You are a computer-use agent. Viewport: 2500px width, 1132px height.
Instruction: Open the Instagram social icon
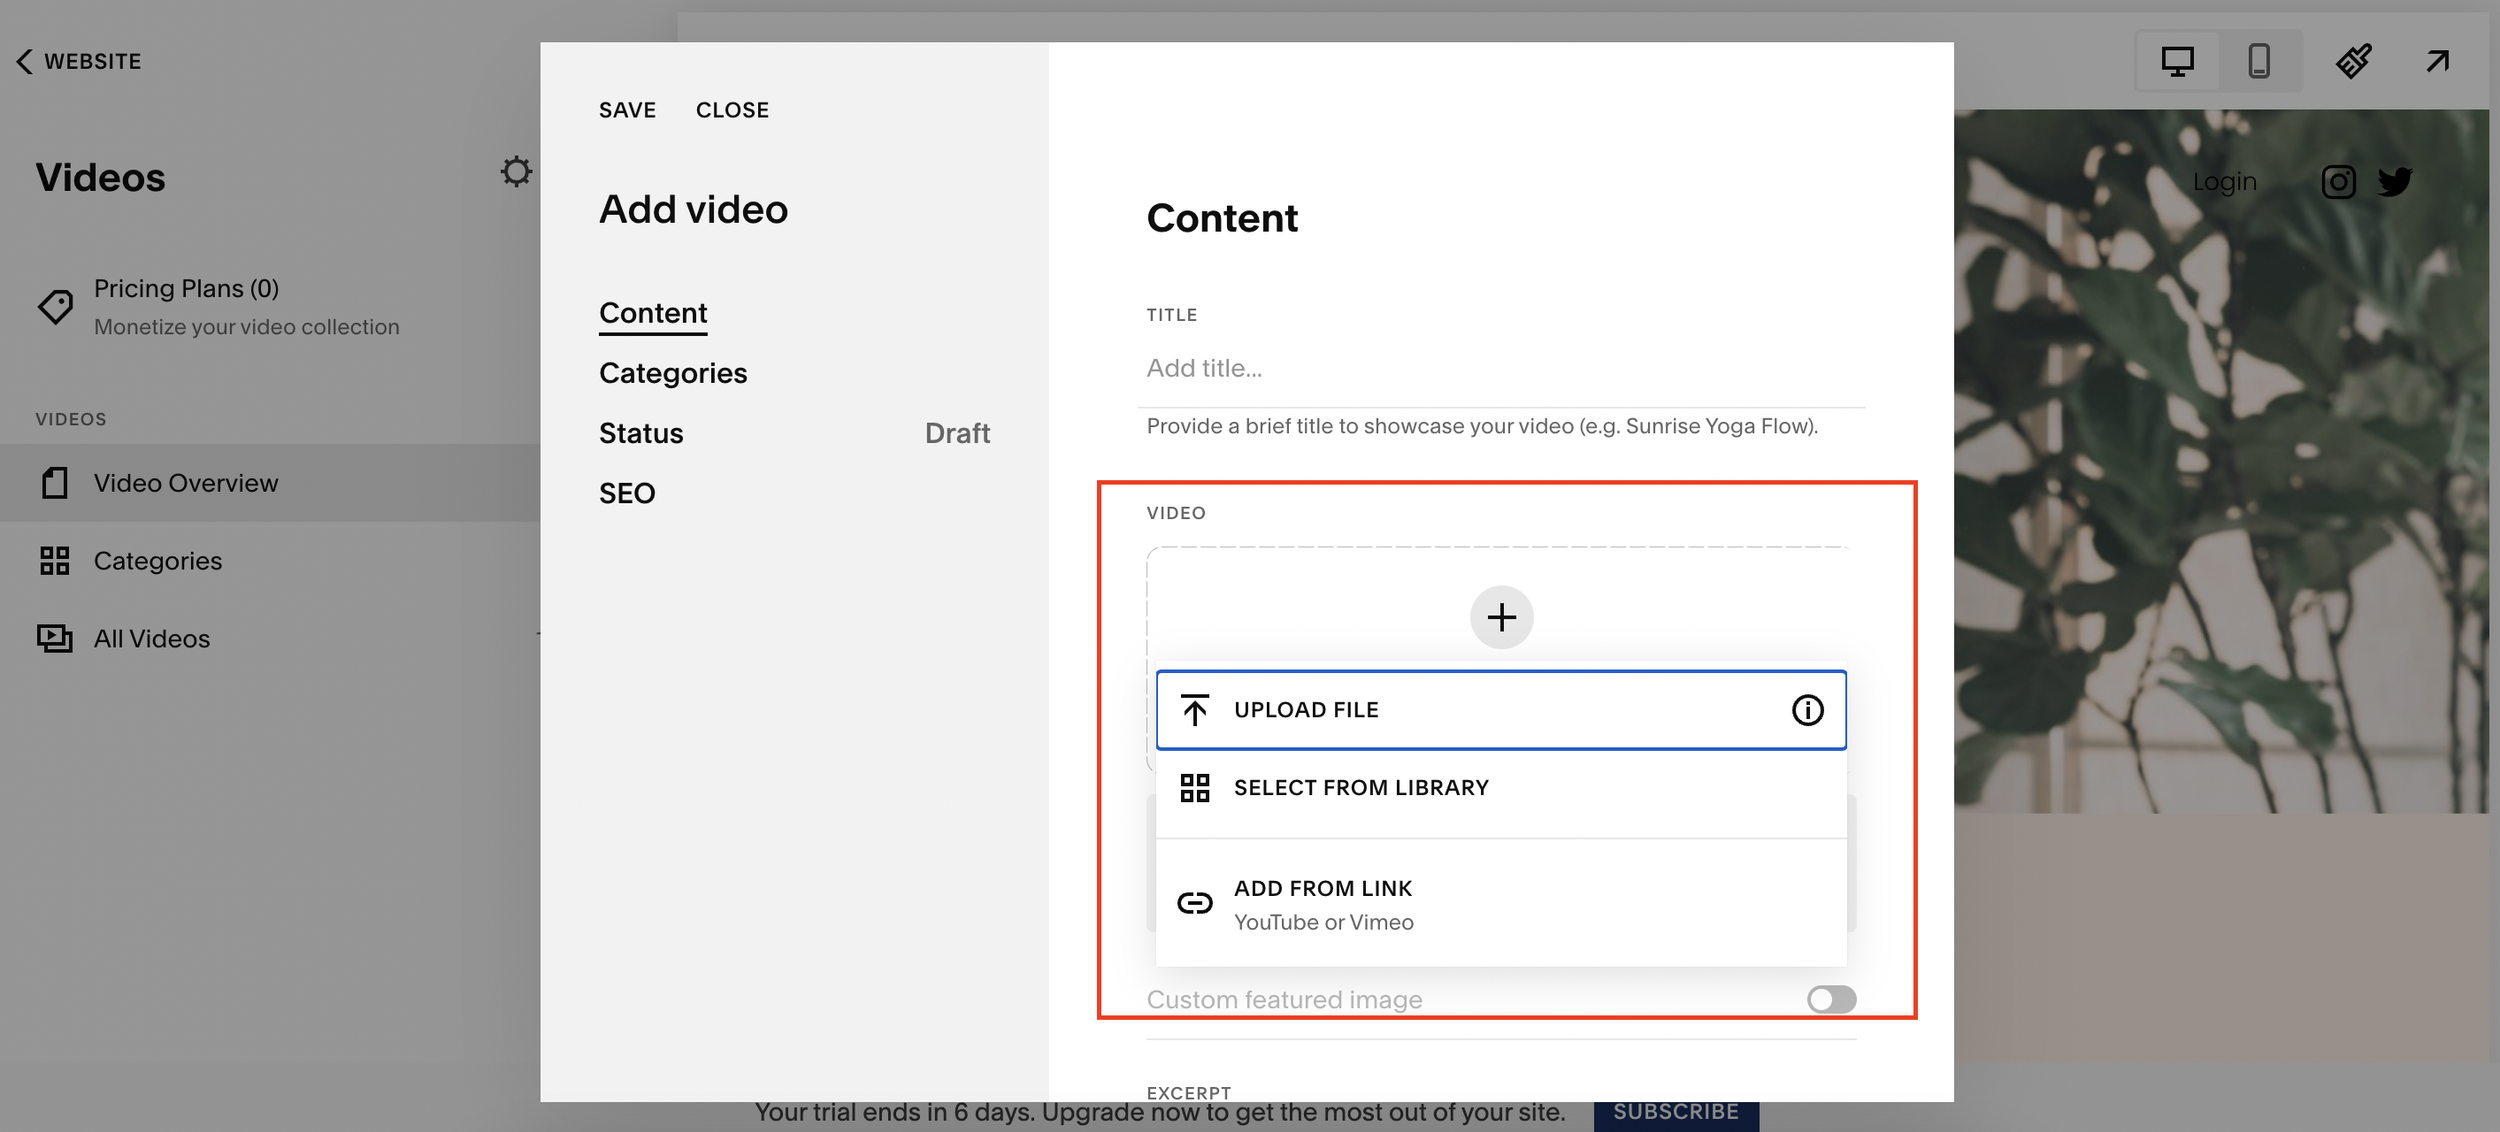[2338, 182]
